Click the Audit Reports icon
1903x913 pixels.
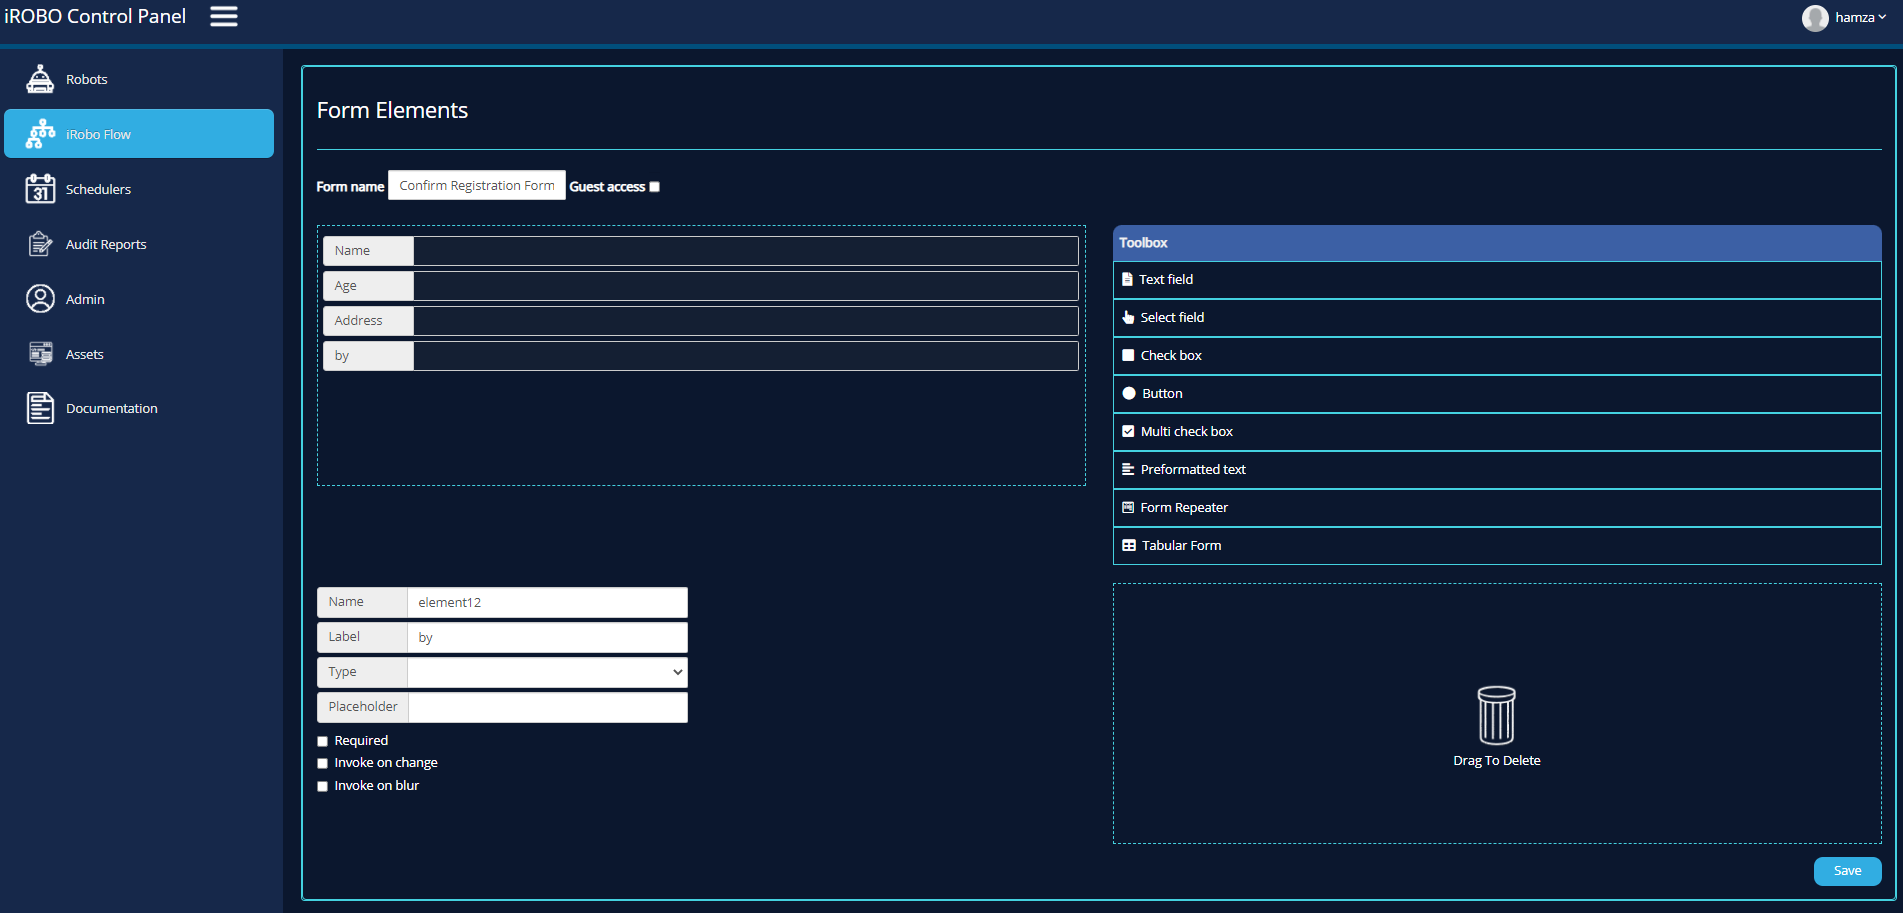coord(40,244)
